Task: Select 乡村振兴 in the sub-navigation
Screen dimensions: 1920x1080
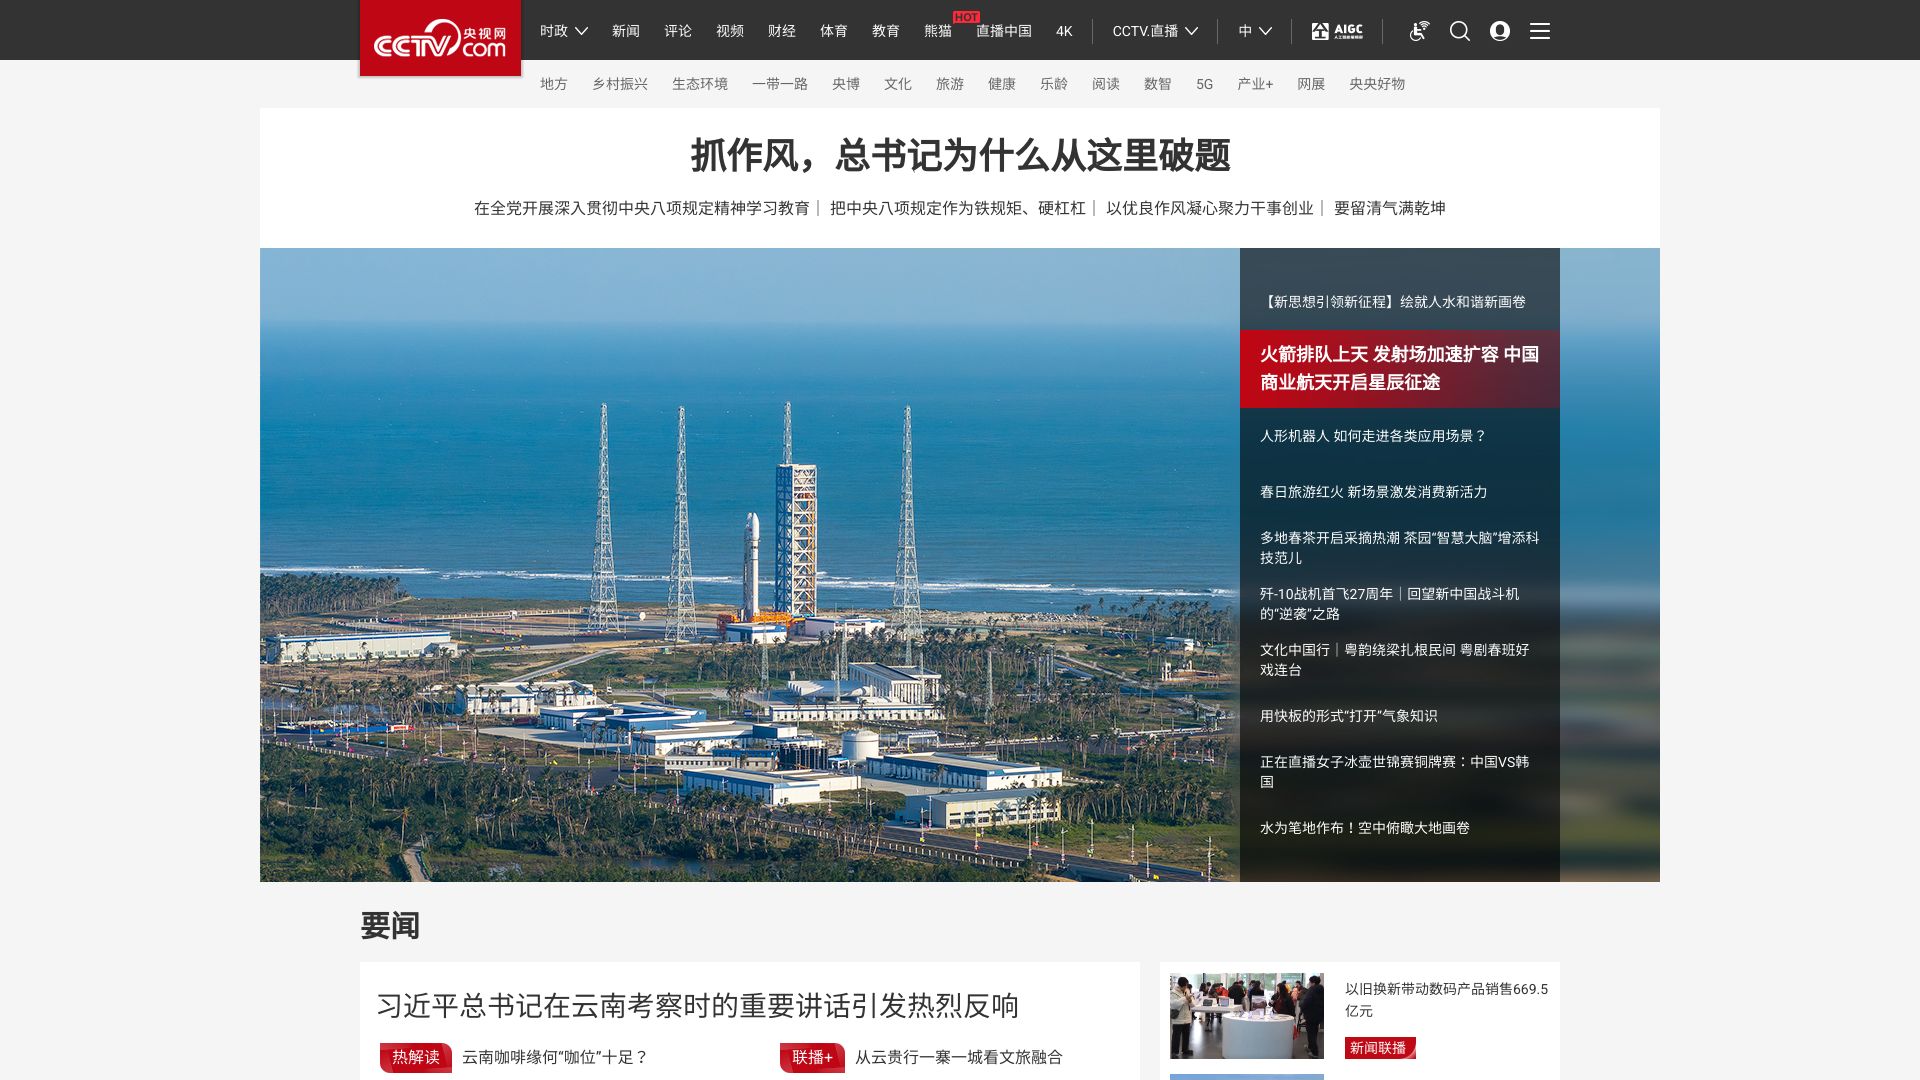Action: [620, 84]
